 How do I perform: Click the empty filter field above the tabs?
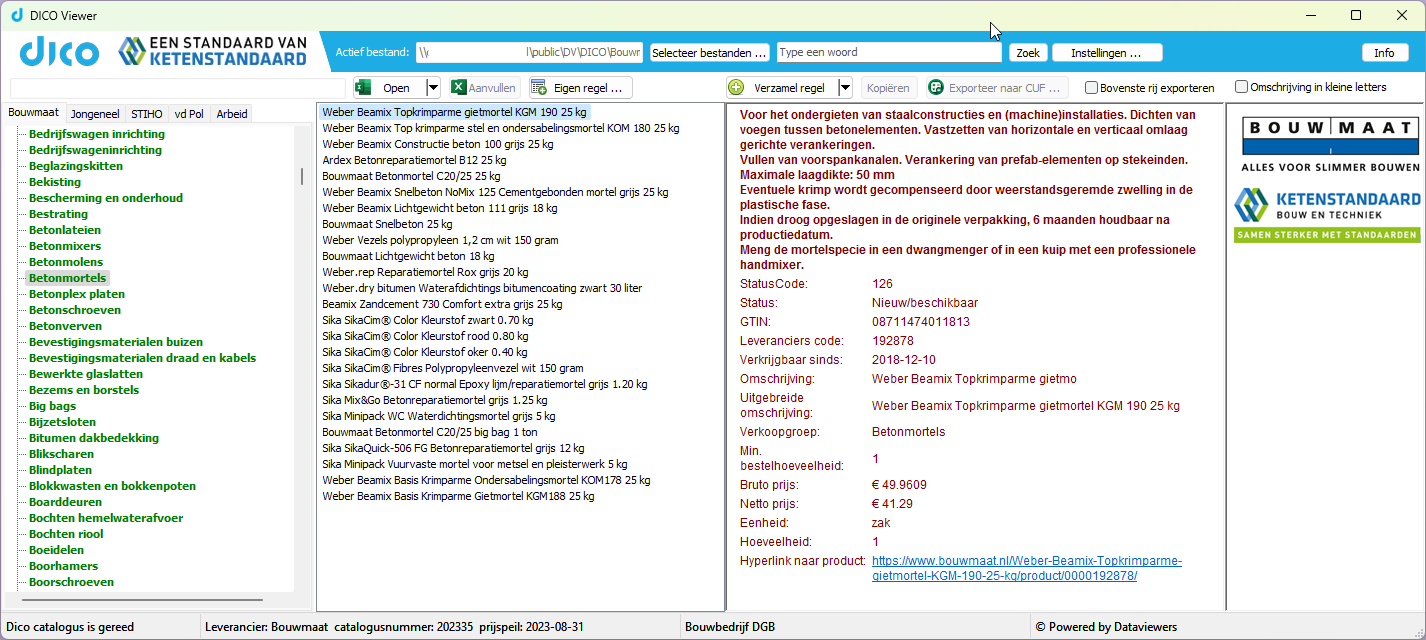click(178, 88)
